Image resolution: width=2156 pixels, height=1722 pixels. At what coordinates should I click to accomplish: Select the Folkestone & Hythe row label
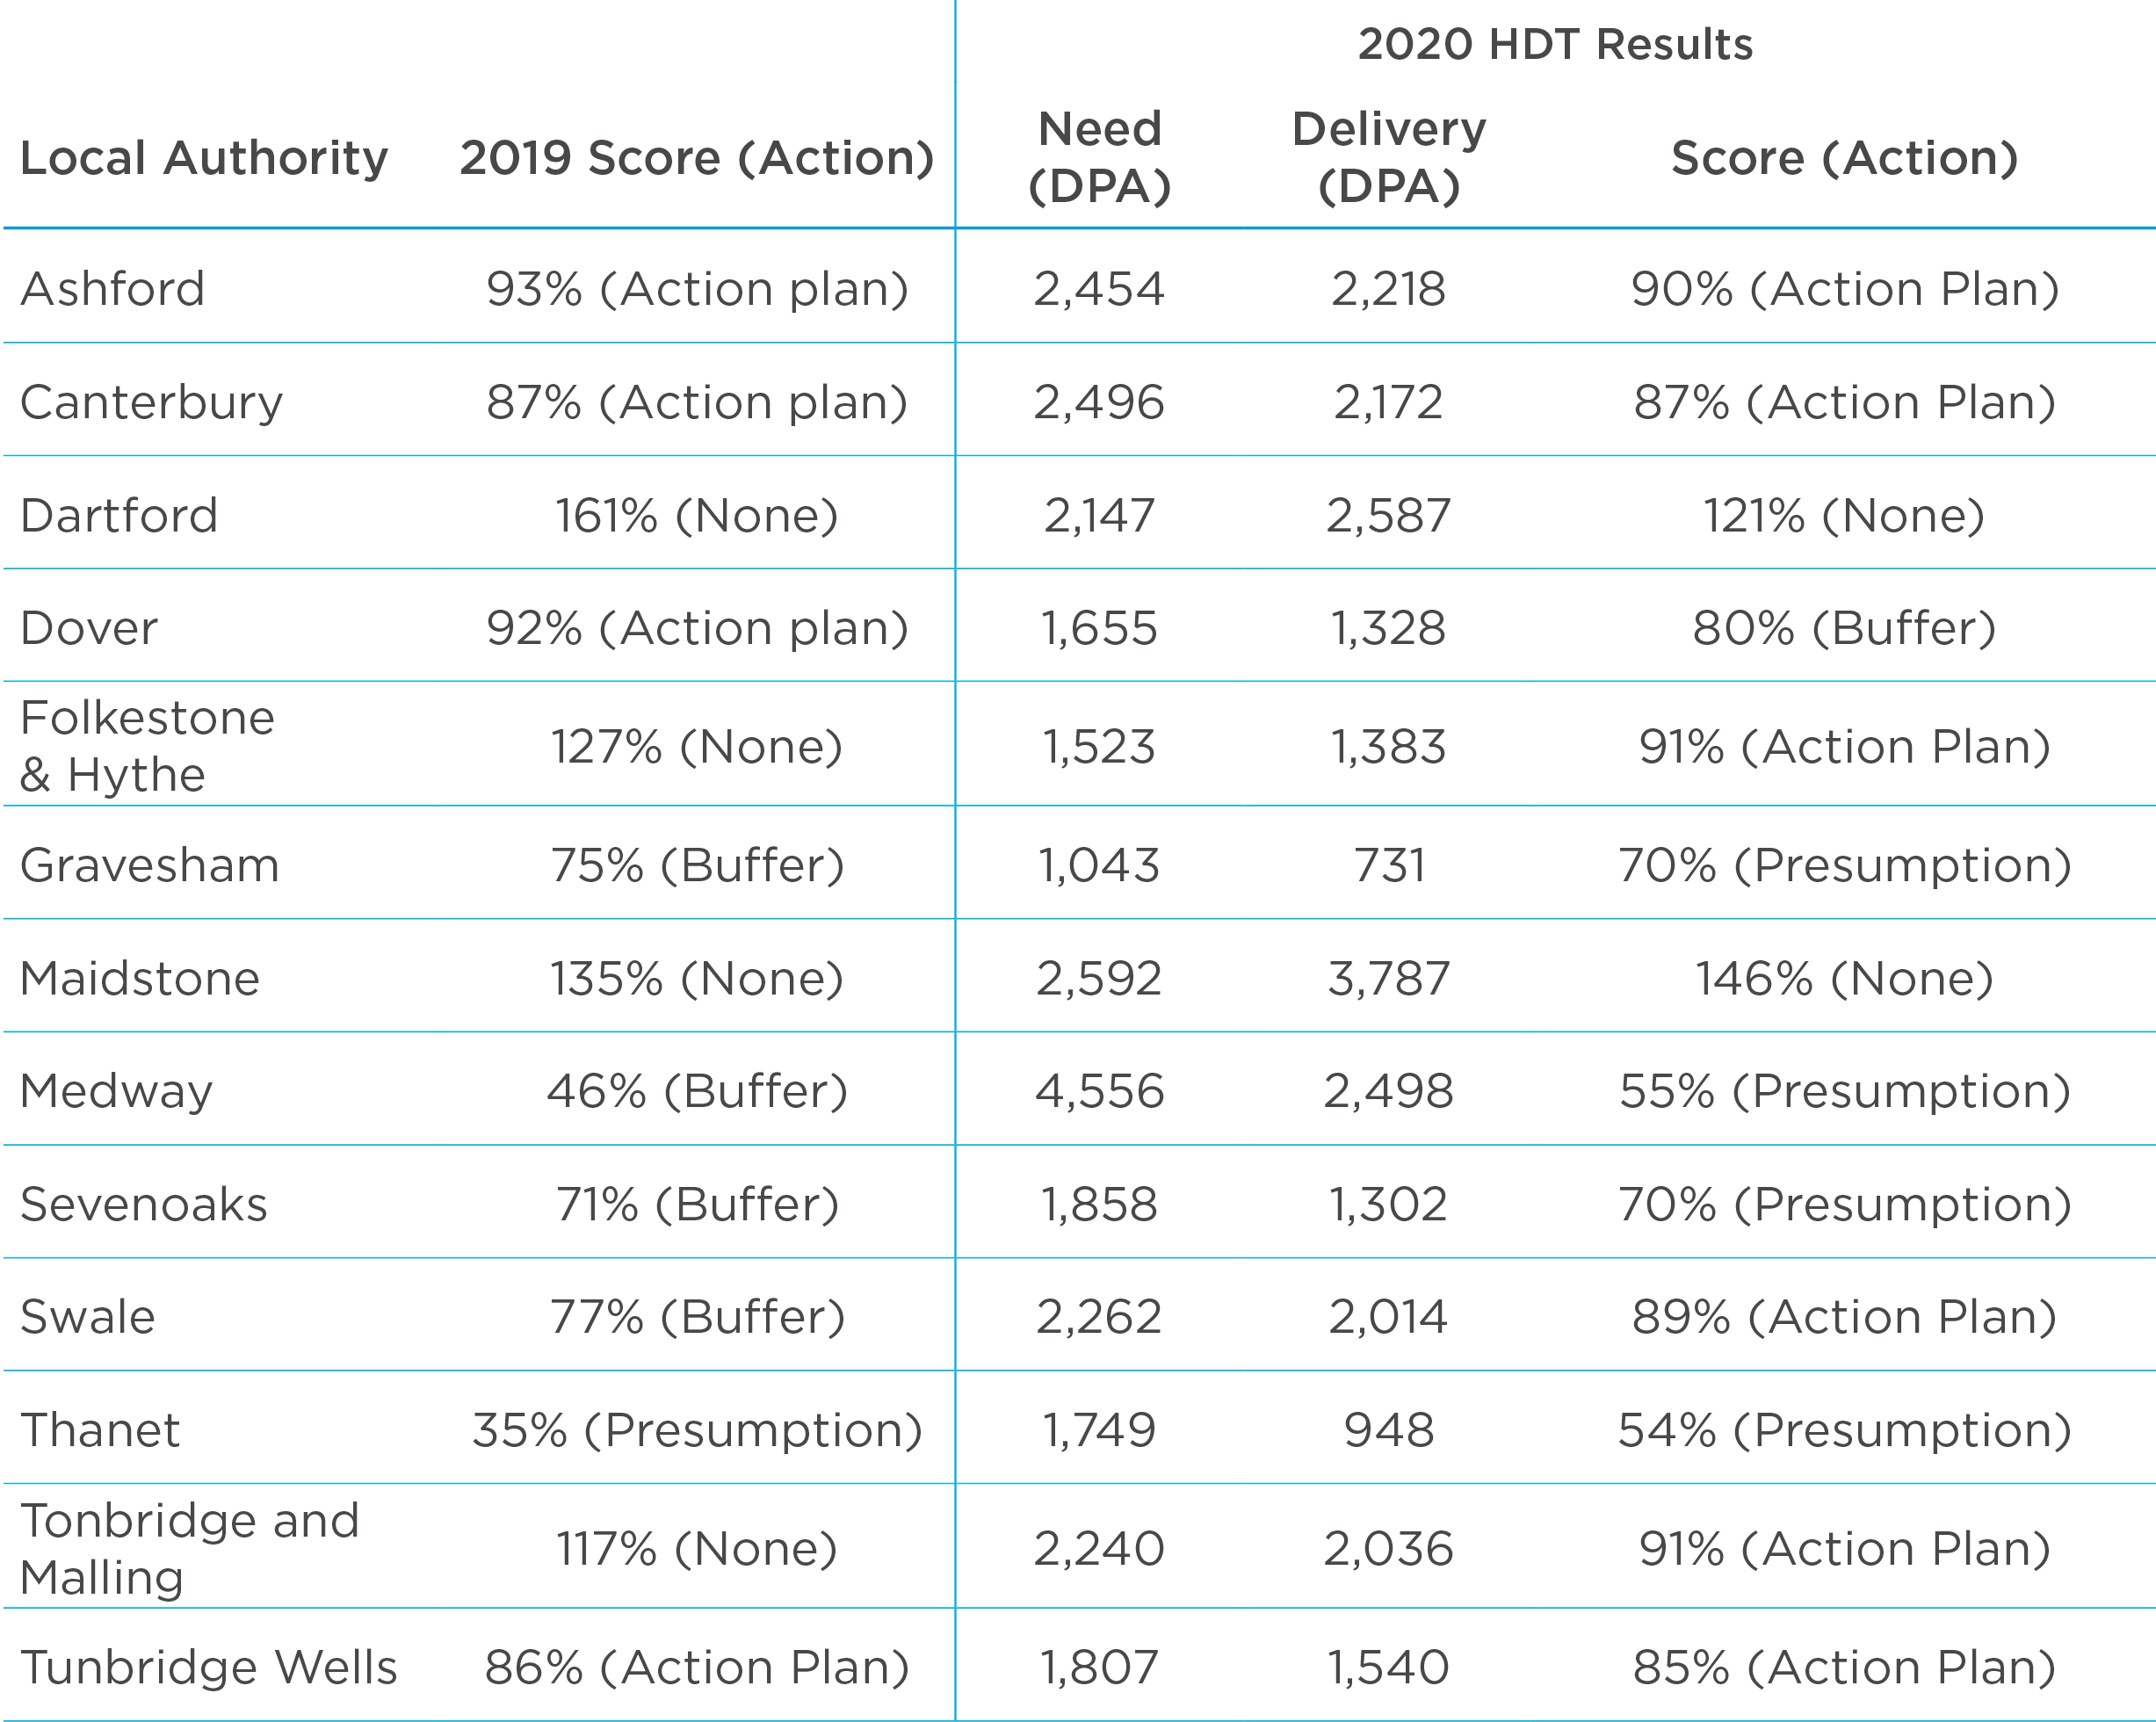147,746
